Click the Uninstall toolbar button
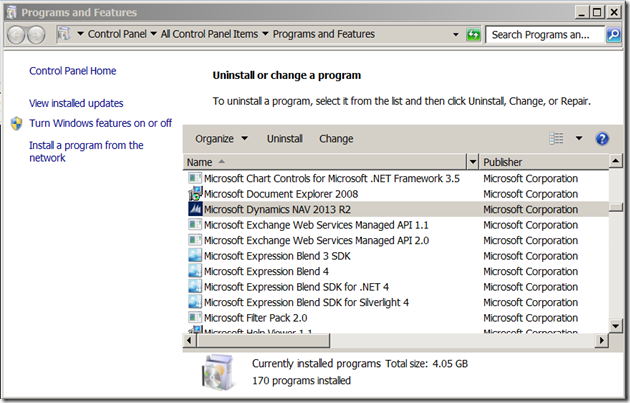 [x=285, y=139]
